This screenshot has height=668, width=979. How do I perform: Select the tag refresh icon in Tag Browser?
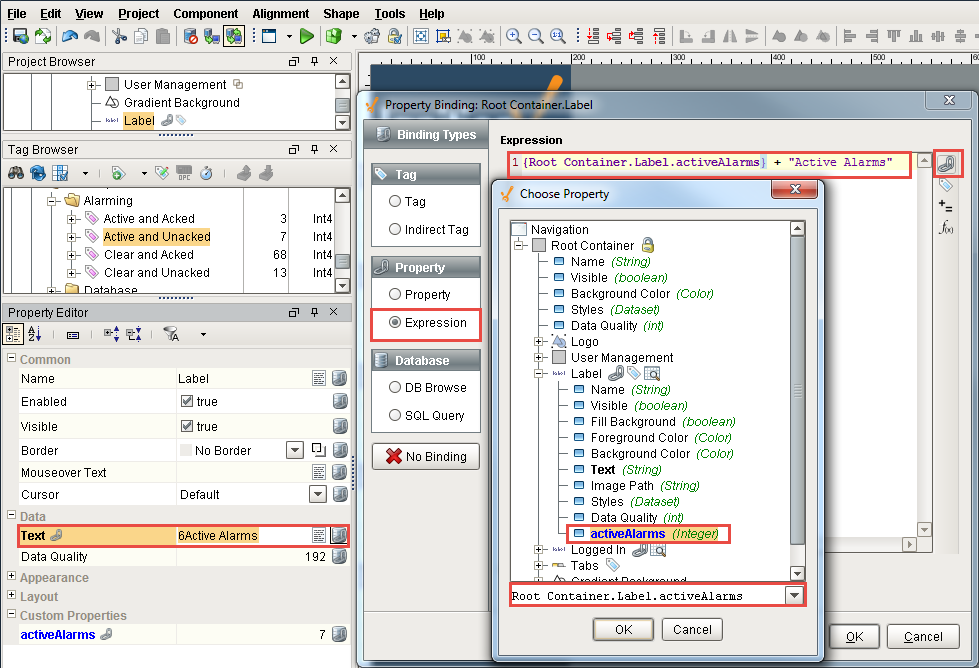point(37,172)
